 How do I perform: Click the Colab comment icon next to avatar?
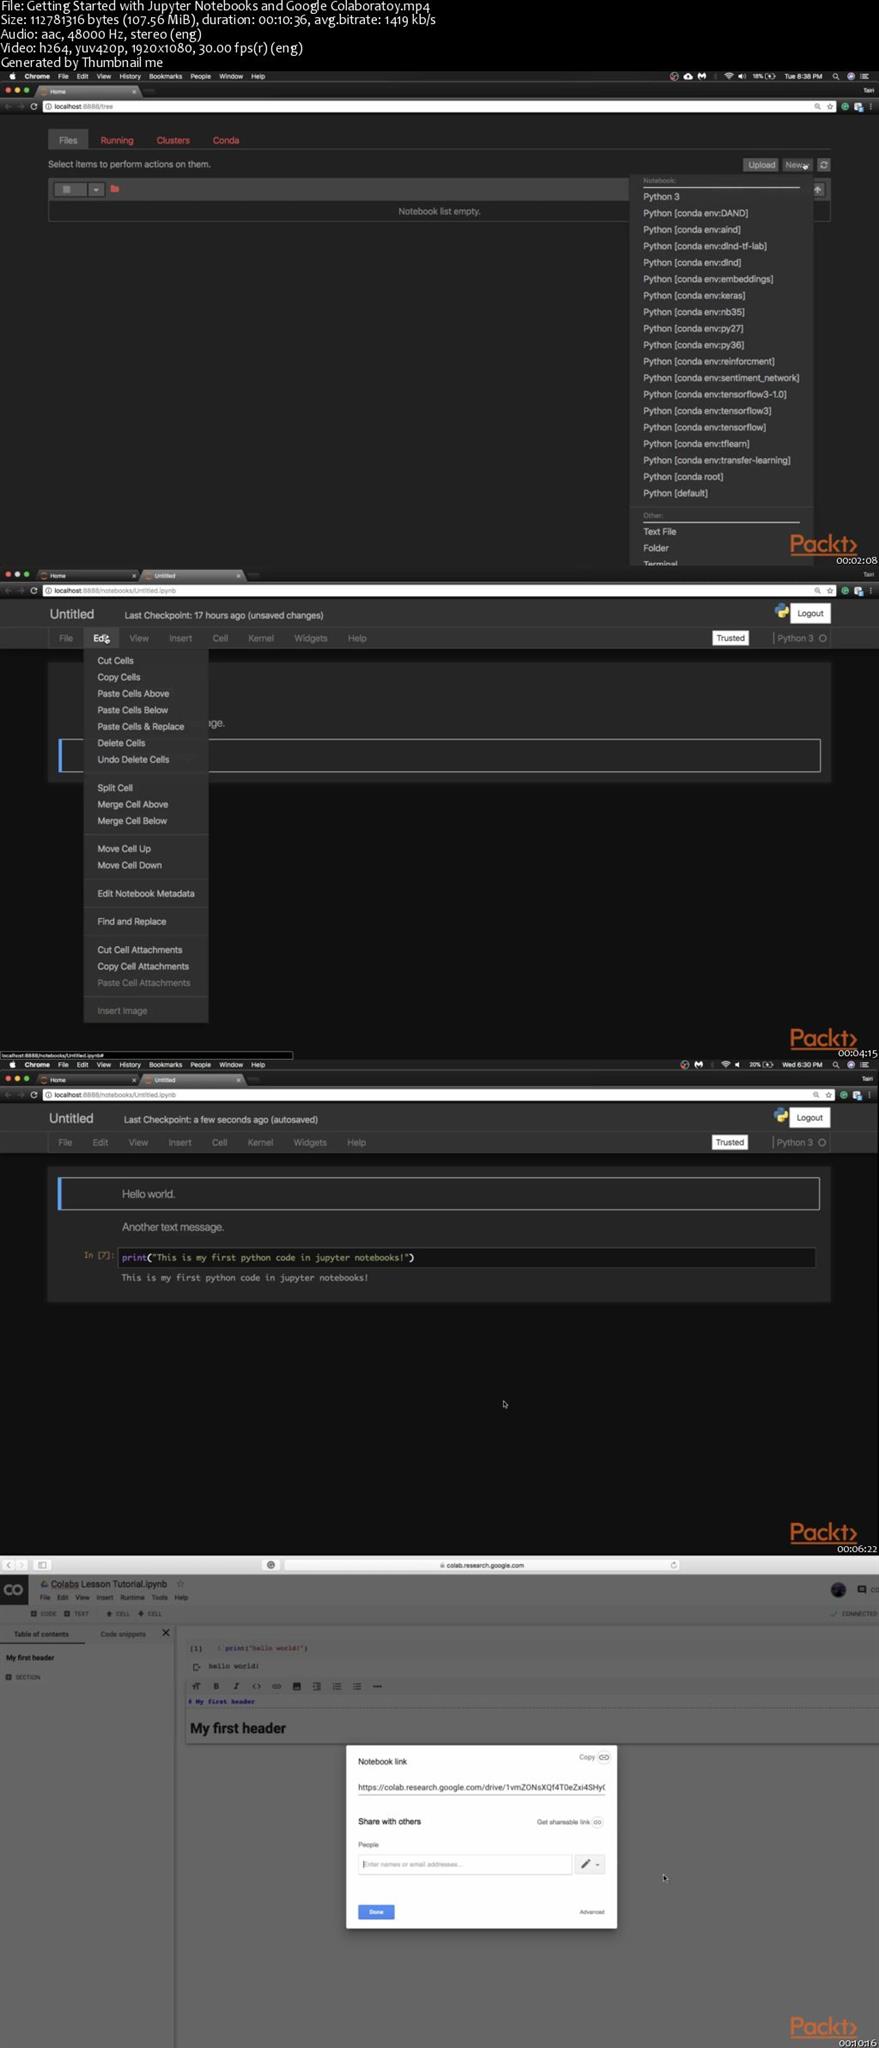pos(862,1590)
